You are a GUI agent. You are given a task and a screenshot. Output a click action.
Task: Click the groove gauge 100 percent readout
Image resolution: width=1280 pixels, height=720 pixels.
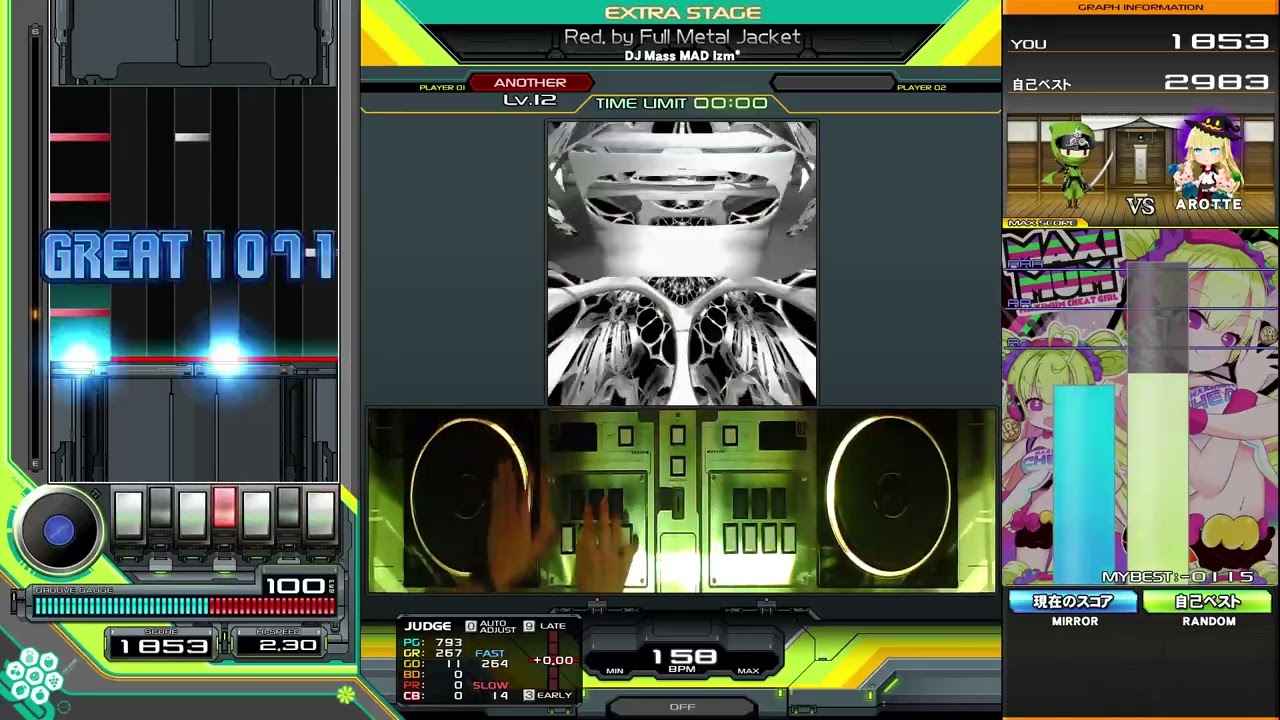pos(296,585)
